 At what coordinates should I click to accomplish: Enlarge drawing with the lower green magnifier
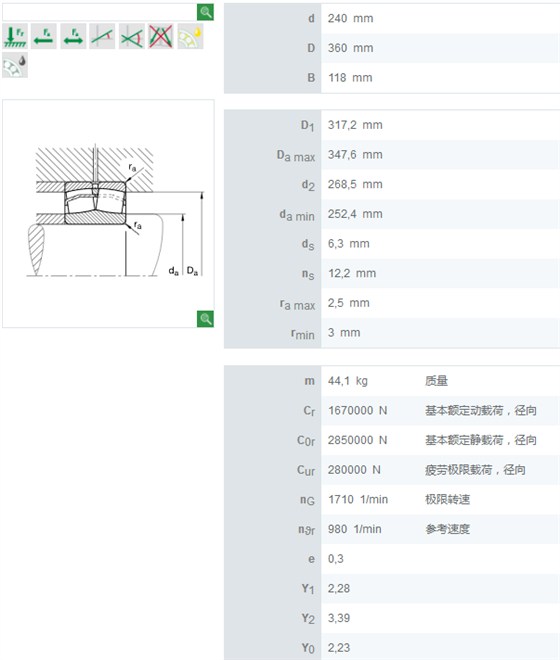[x=205, y=319]
